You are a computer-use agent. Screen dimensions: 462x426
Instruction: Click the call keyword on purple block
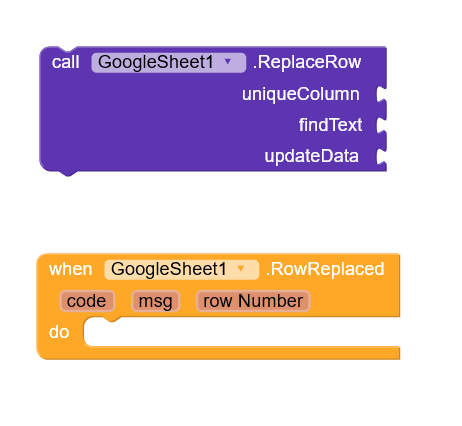pos(66,62)
